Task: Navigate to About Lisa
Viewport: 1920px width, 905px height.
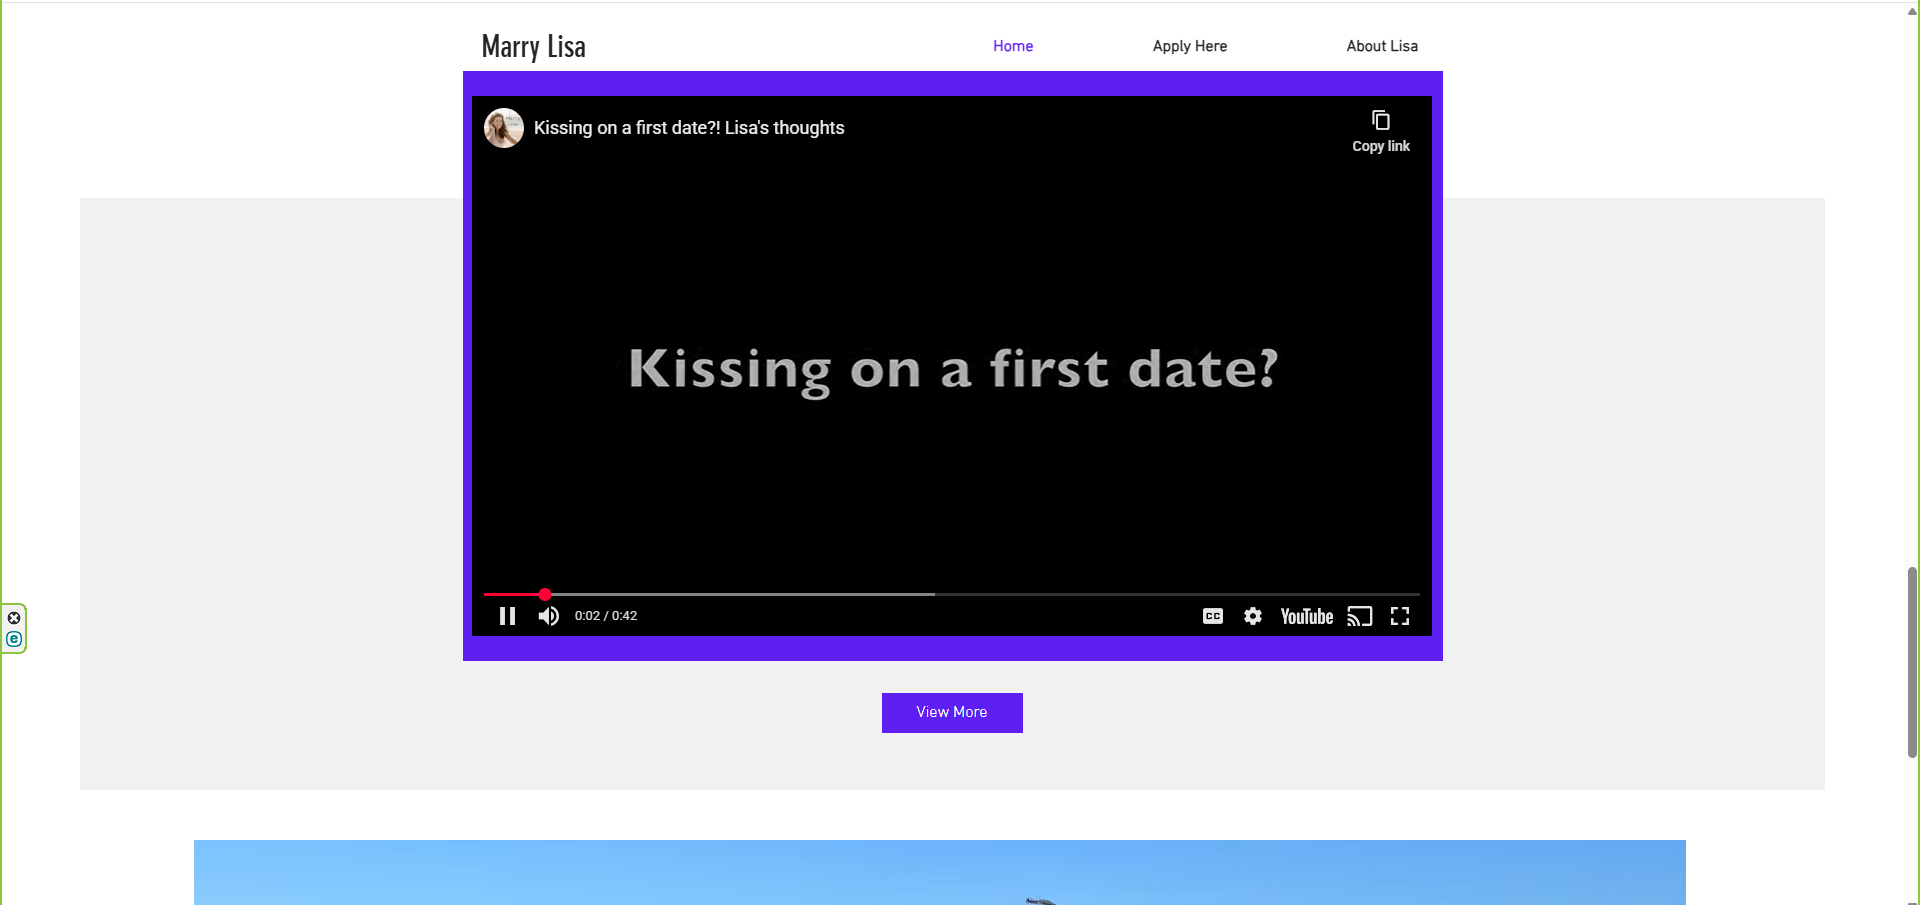Action: point(1381,46)
